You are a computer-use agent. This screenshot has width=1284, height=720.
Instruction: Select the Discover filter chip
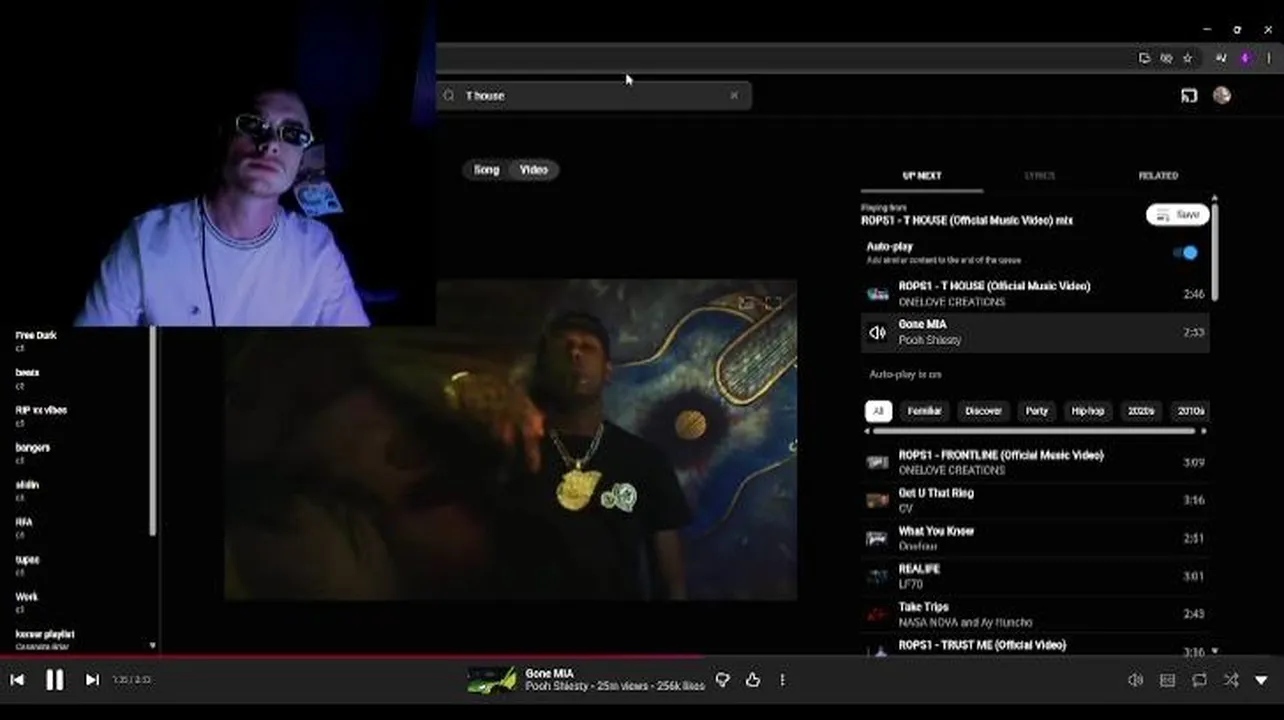tap(983, 411)
